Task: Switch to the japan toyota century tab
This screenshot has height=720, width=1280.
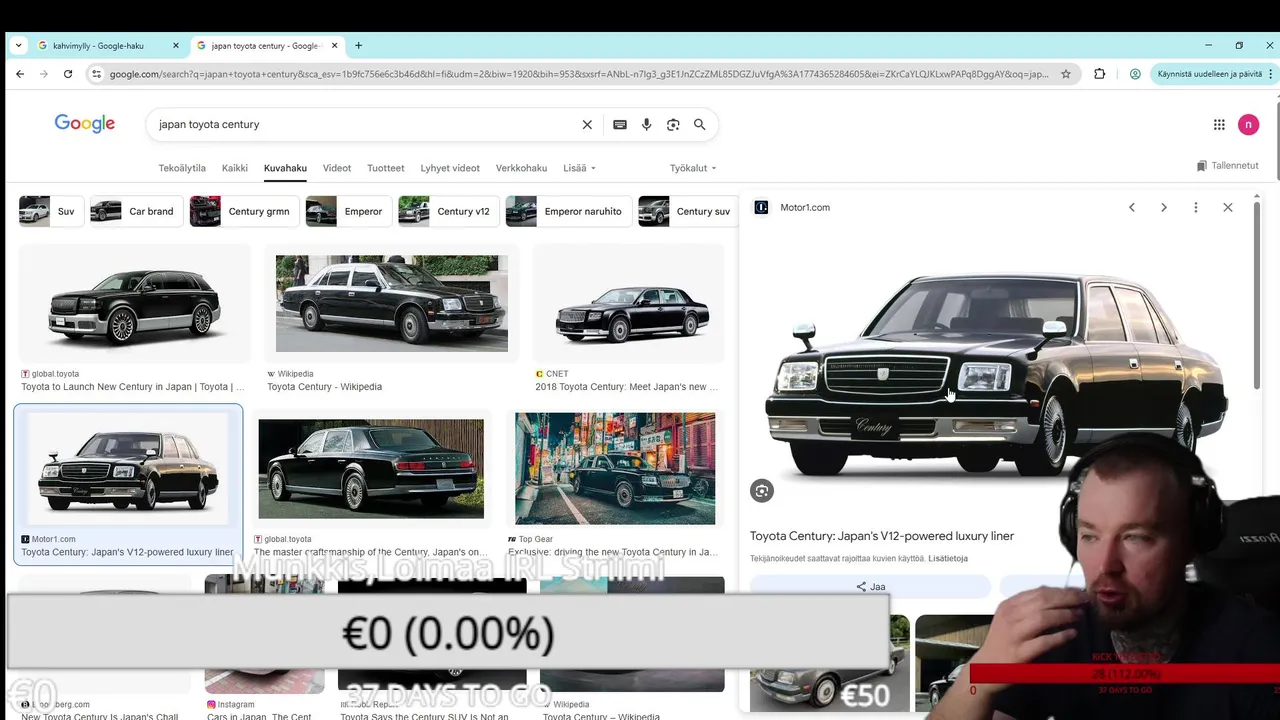Action: point(266,46)
